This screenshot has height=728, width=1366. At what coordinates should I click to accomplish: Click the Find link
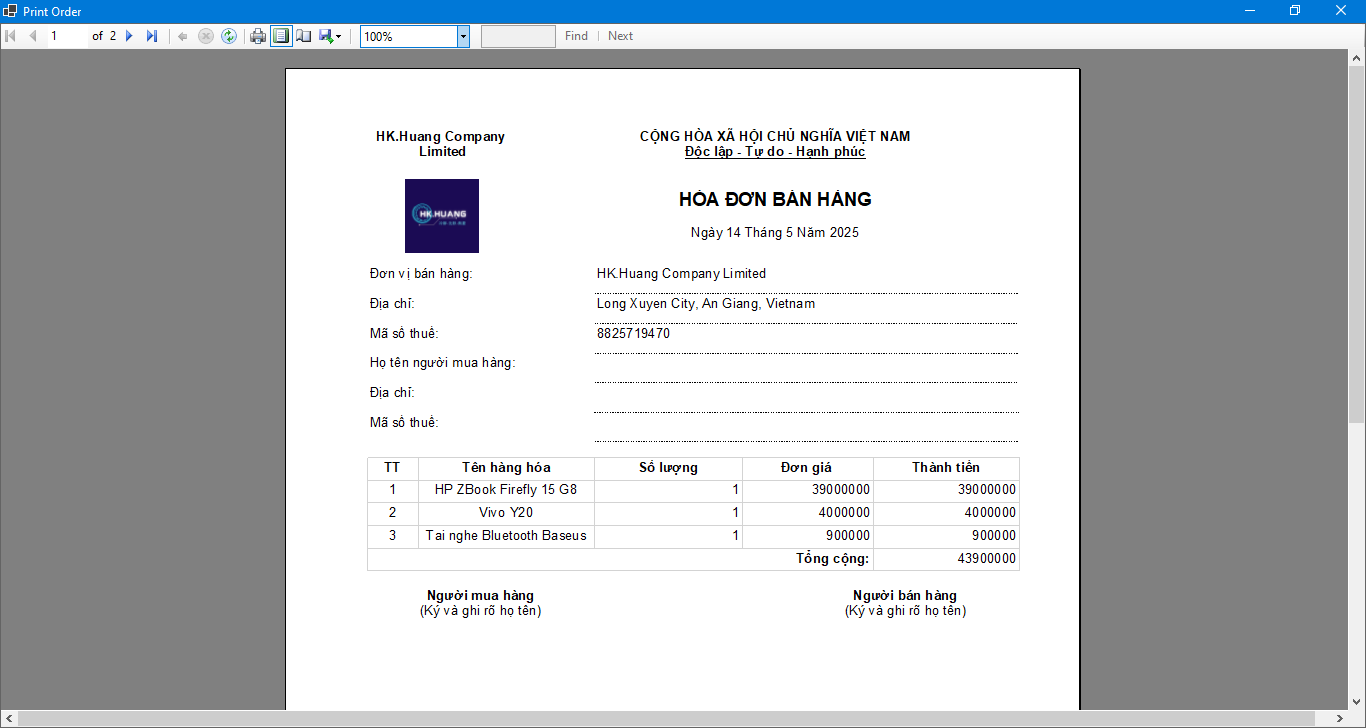[576, 36]
